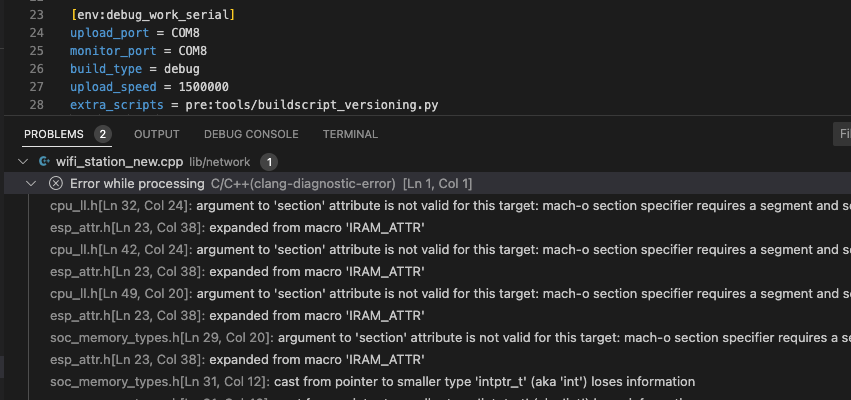The image size is (851, 400).
Task: Click the problems count badge showing 2
Action: tap(103, 134)
